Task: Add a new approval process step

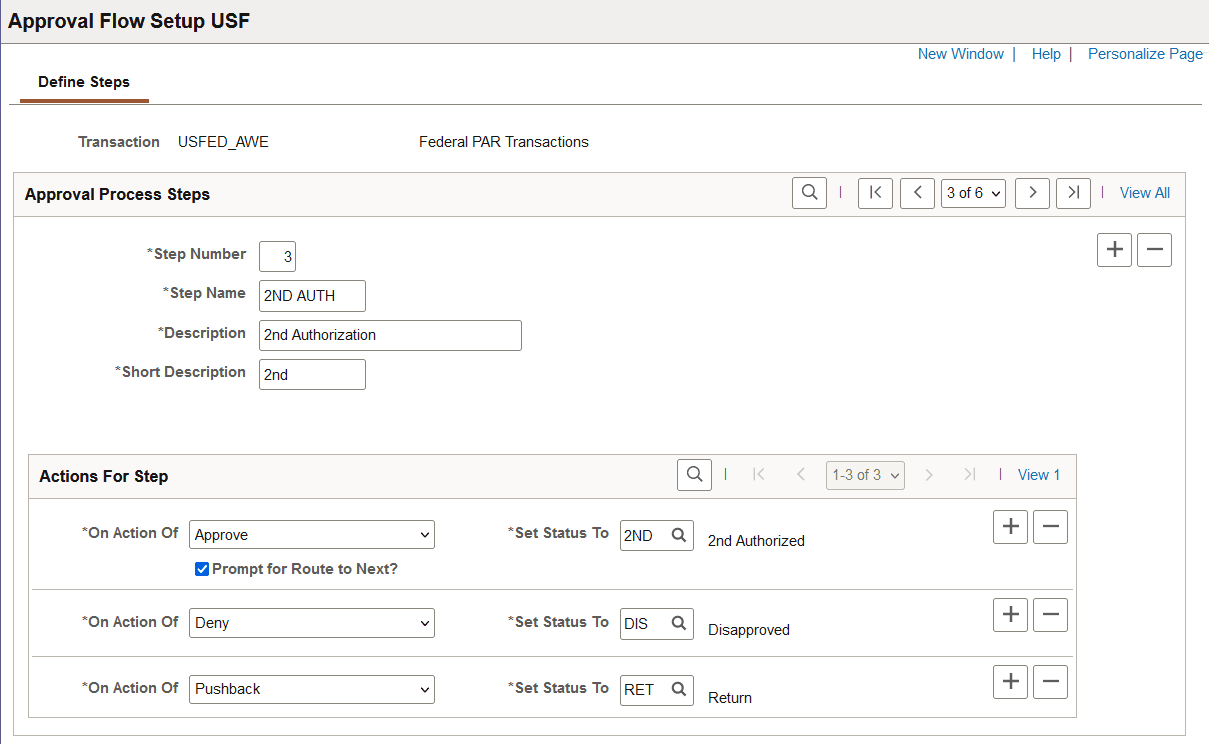Action: 1114,249
